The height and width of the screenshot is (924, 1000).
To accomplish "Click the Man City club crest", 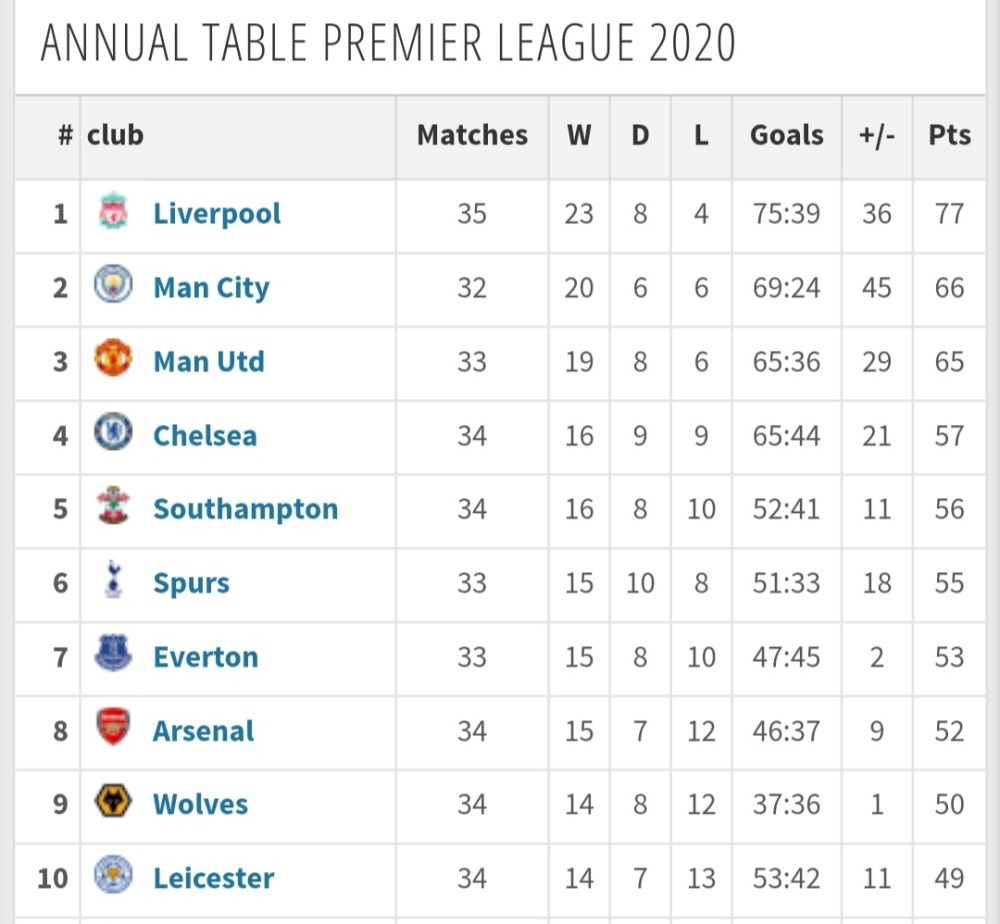I will 114,284.
